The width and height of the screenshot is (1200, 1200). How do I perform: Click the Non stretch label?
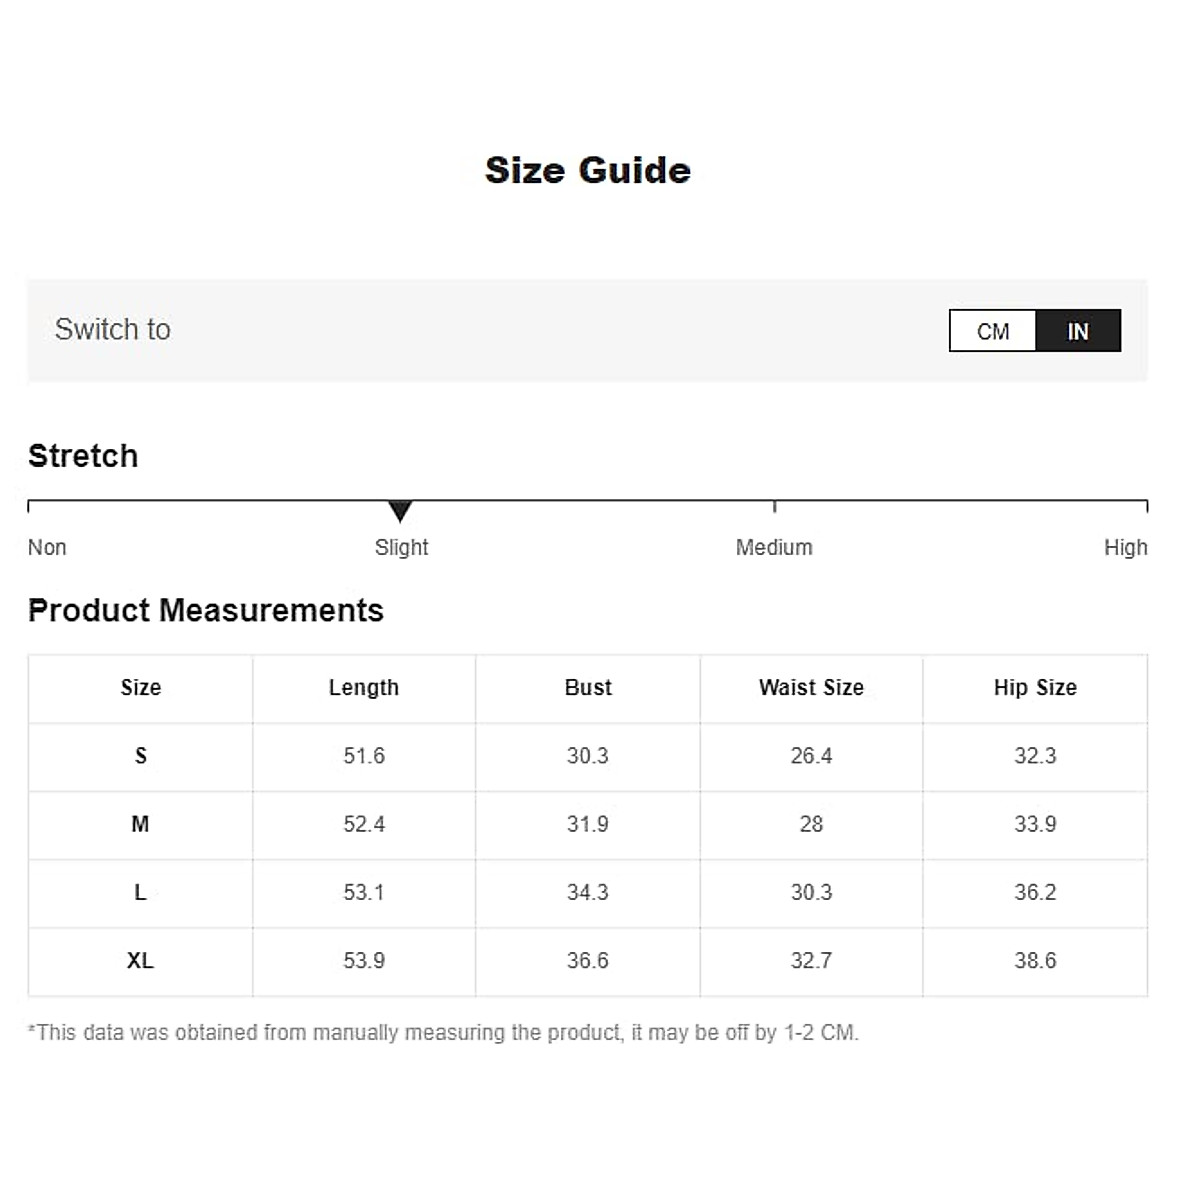pos(47,547)
